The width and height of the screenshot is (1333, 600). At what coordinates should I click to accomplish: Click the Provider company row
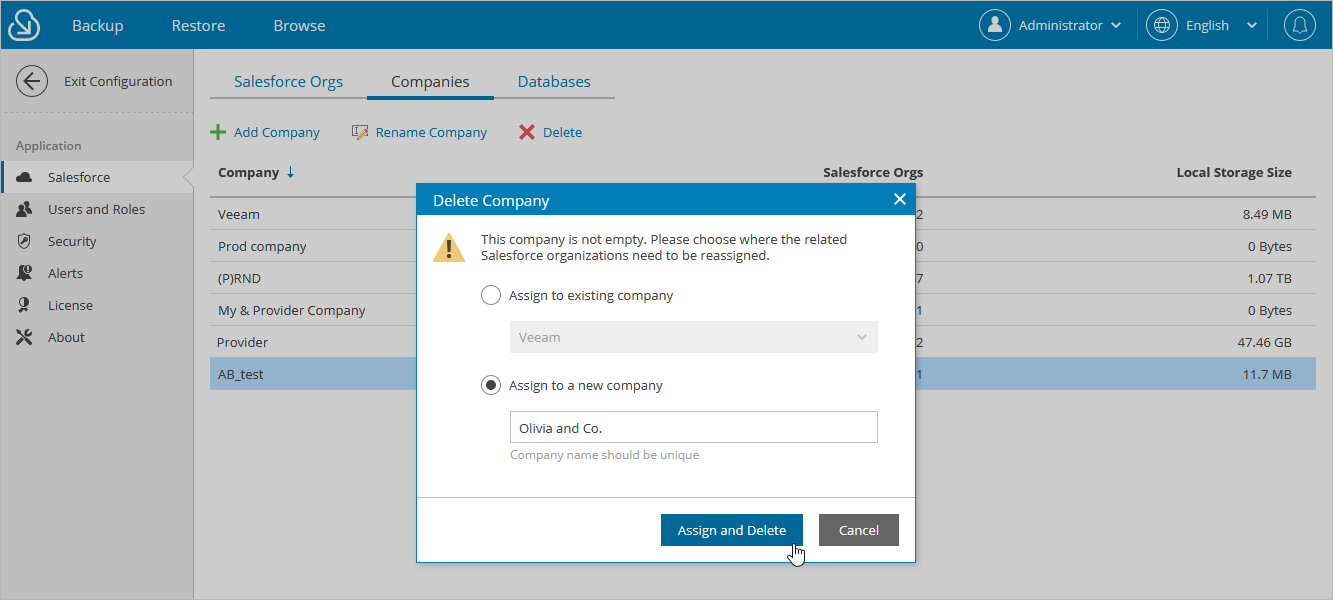[762, 342]
